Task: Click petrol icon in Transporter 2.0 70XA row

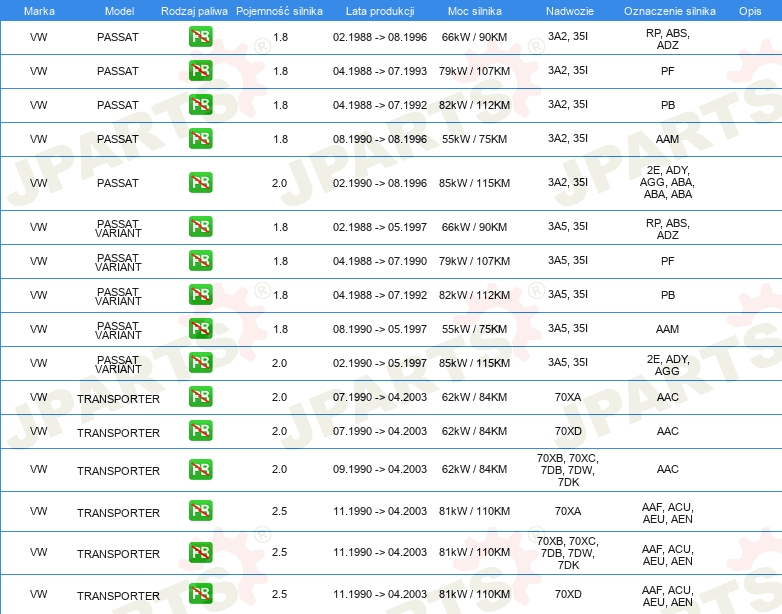Action: click(200, 397)
